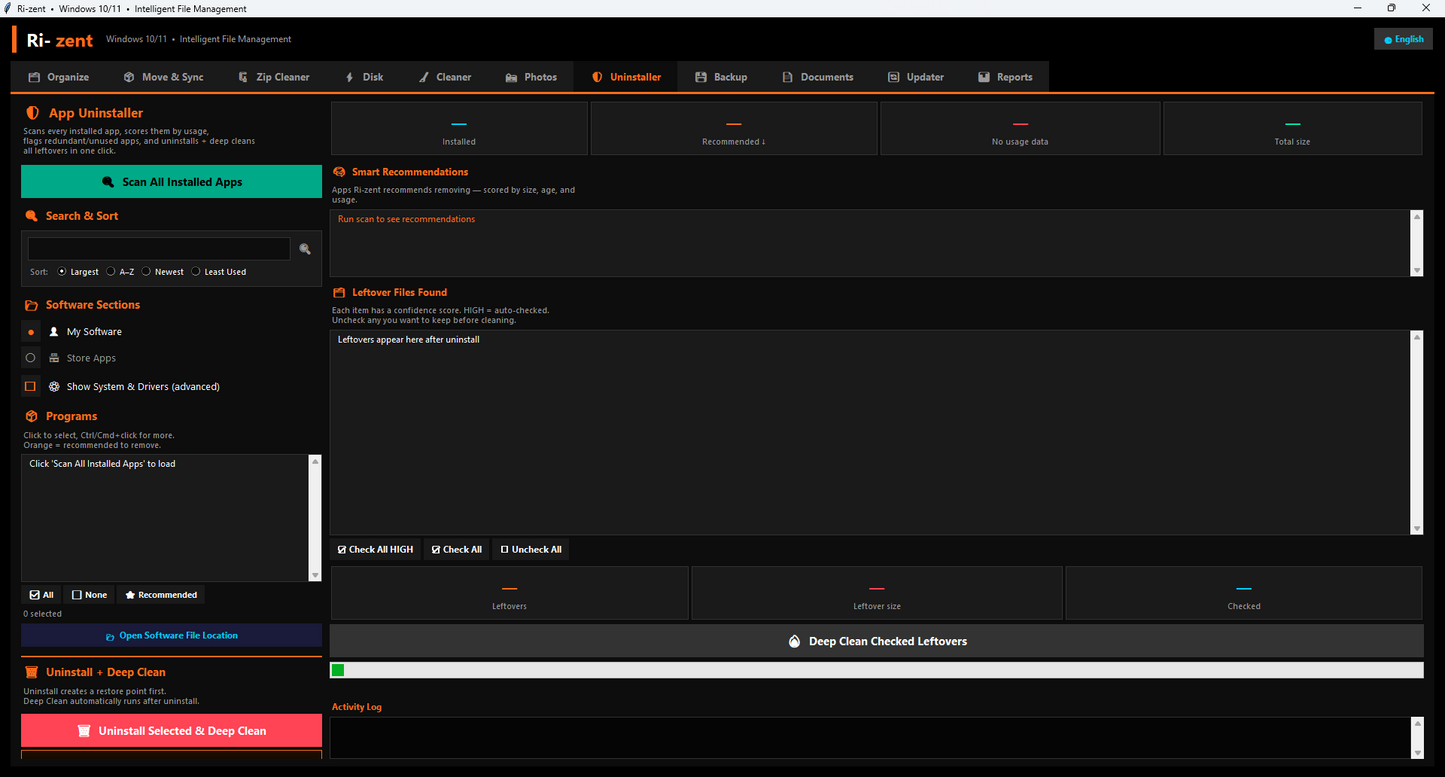The width and height of the screenshot is (1445, 777).
Task: Select Newest sort option
Action: 163,272
